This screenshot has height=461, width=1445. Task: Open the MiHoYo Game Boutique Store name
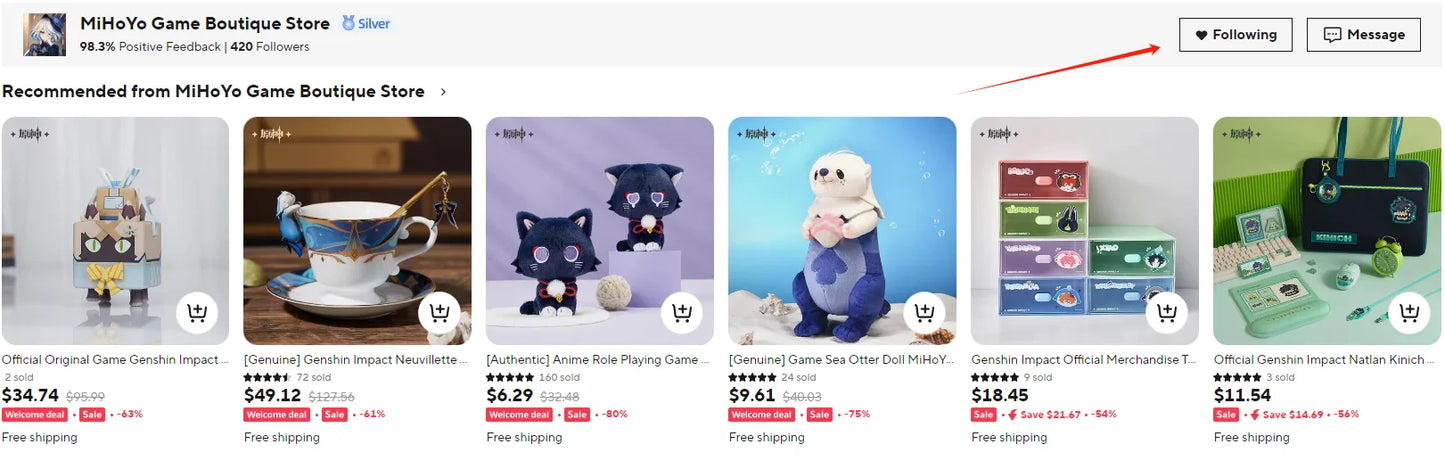(205, 23)
